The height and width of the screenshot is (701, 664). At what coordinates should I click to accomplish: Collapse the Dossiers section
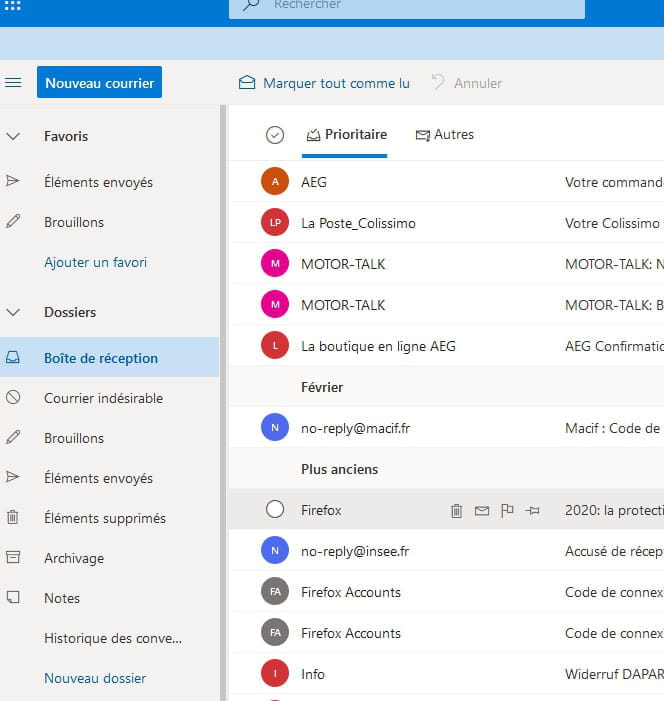13,312
